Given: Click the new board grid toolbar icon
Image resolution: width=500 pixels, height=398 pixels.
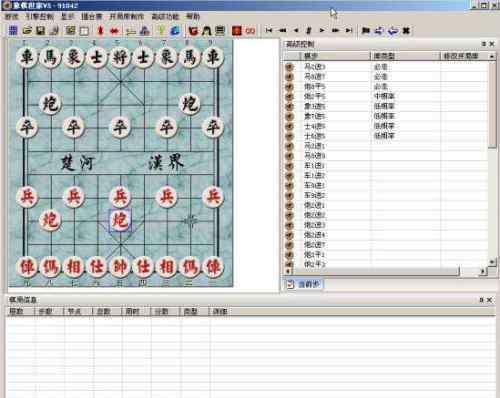Looking at the screenshot, I should 13,31.
